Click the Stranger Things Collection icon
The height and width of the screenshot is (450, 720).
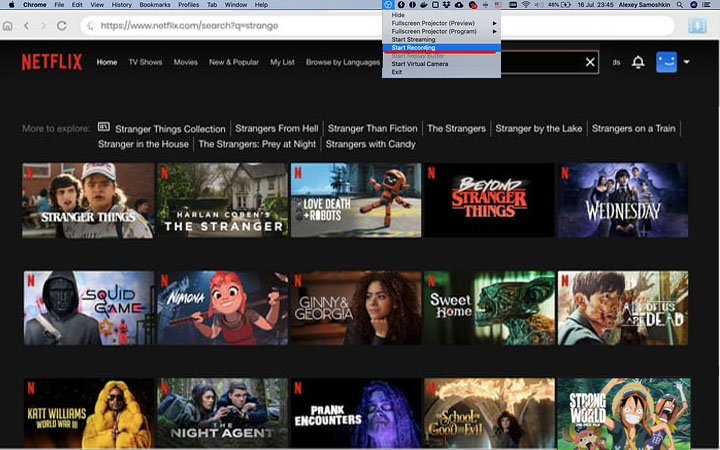coord(104,126)
